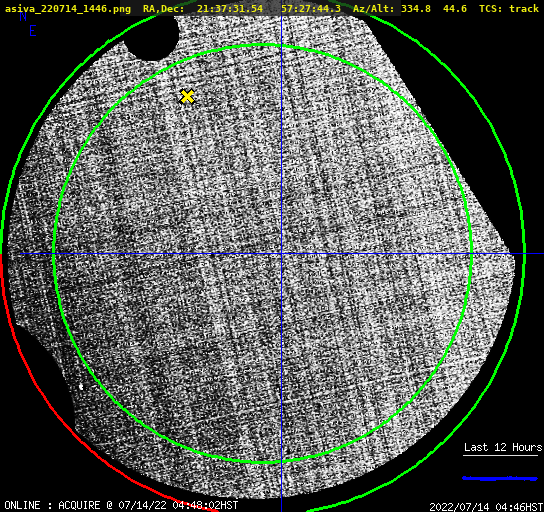Open the Last 12 Hours link
Image resolution: width=544 pixels, height=512 pixels.
[503, 447]
